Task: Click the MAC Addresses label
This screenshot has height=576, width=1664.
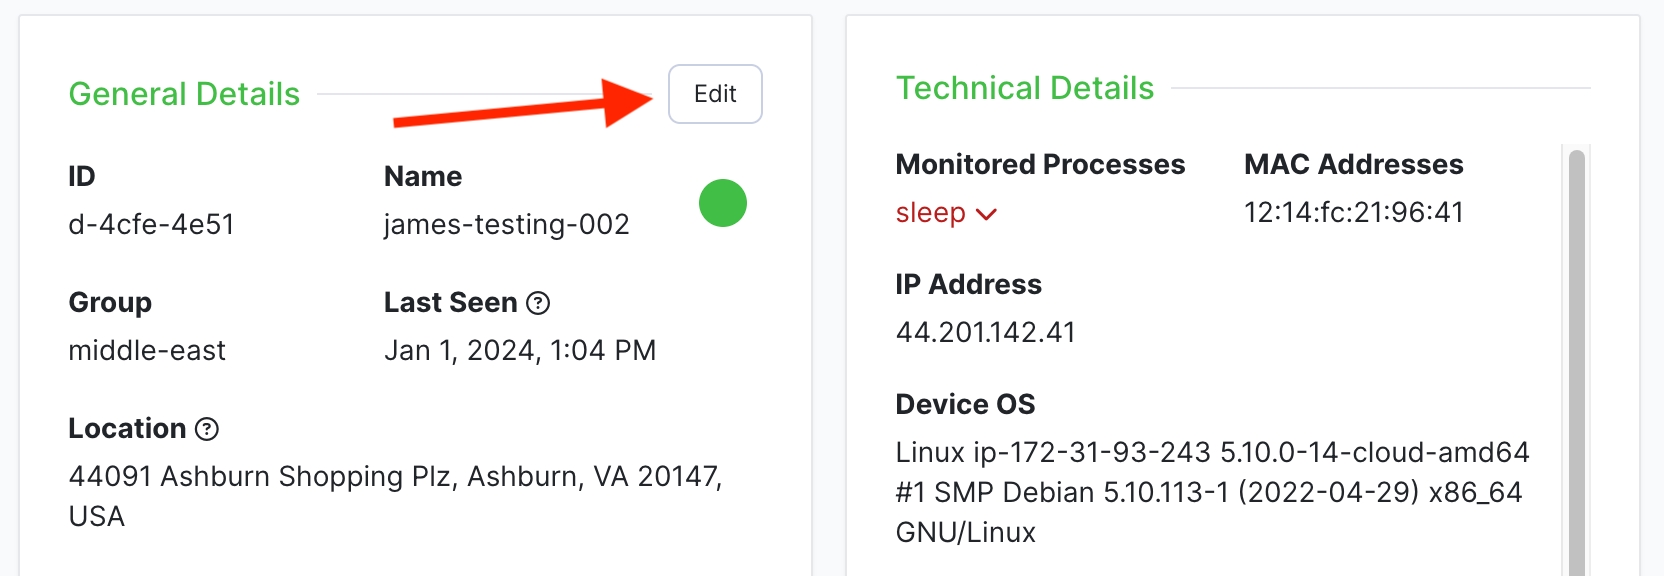Action: [1353, 164]
